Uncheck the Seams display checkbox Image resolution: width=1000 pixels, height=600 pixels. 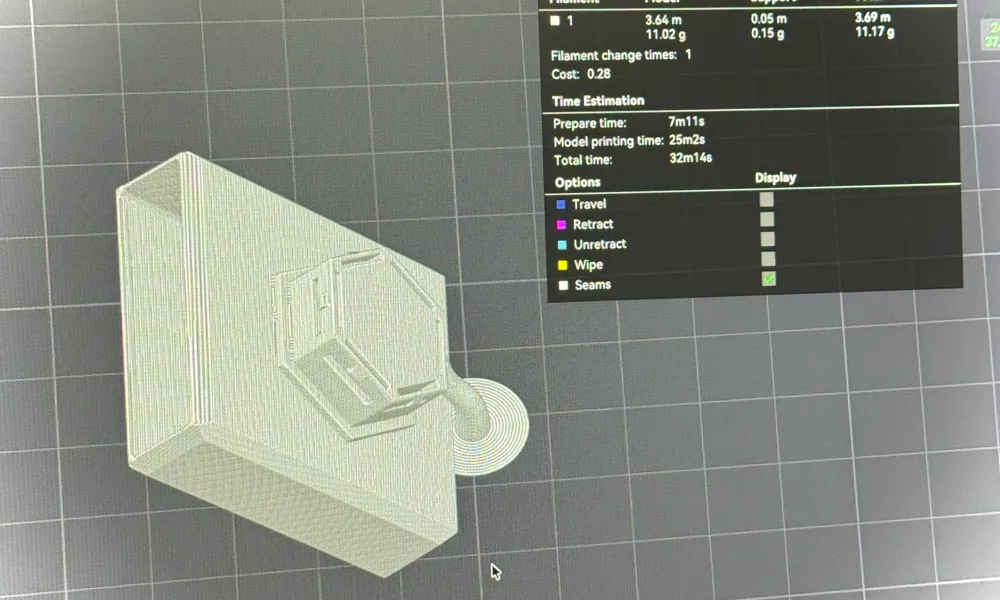768,279
